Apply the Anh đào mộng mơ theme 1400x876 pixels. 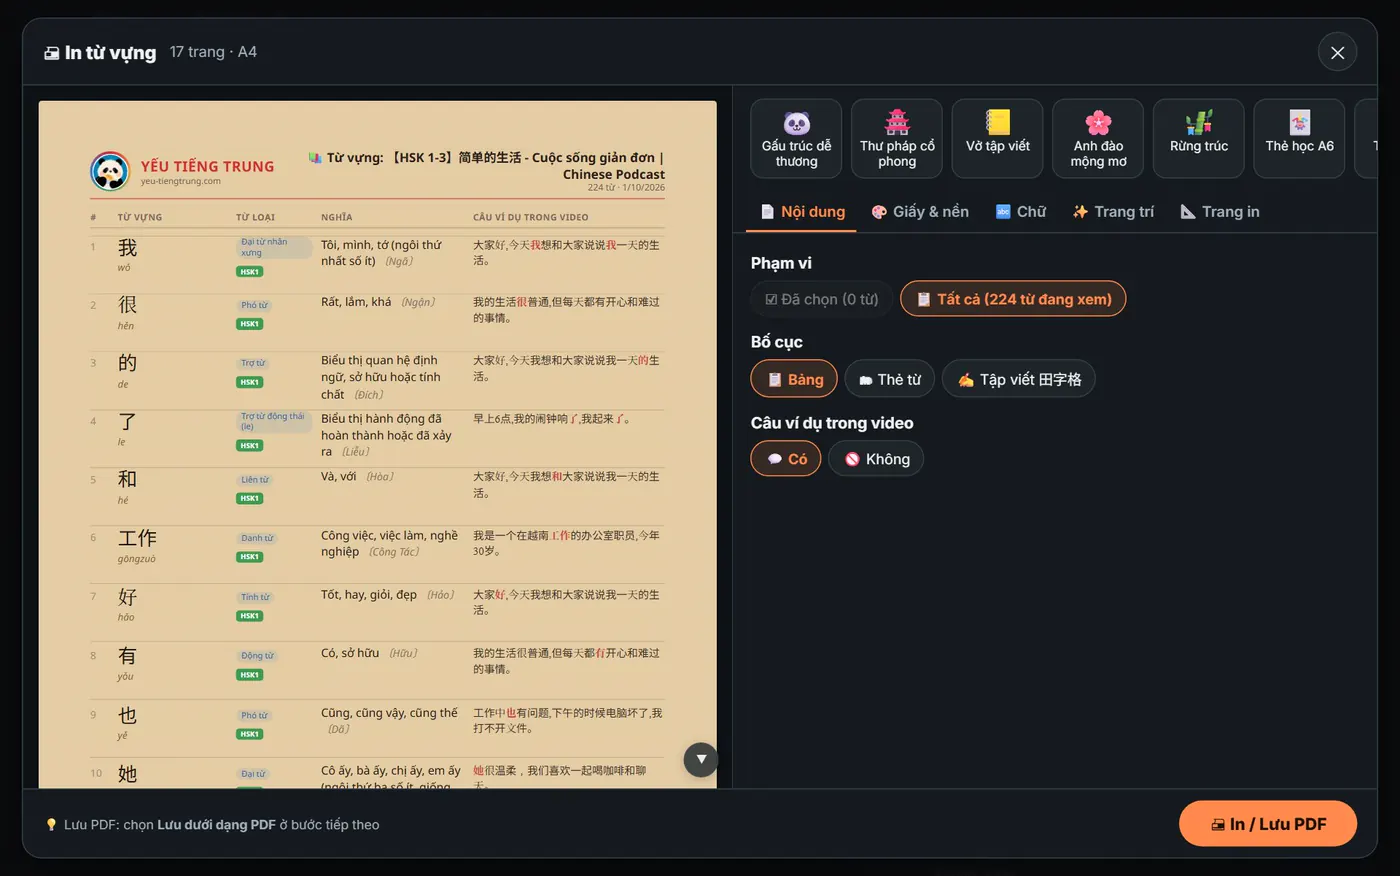1098,139
